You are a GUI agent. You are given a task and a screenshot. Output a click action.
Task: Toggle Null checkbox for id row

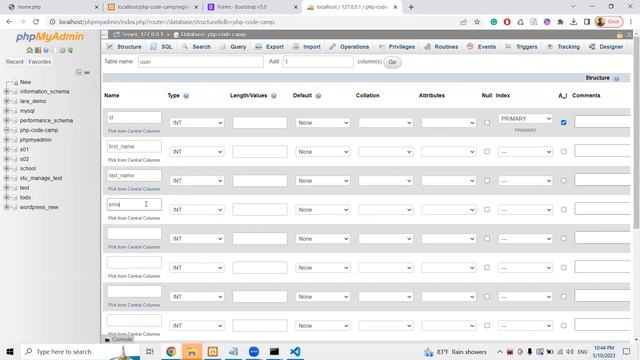point(487,122)
